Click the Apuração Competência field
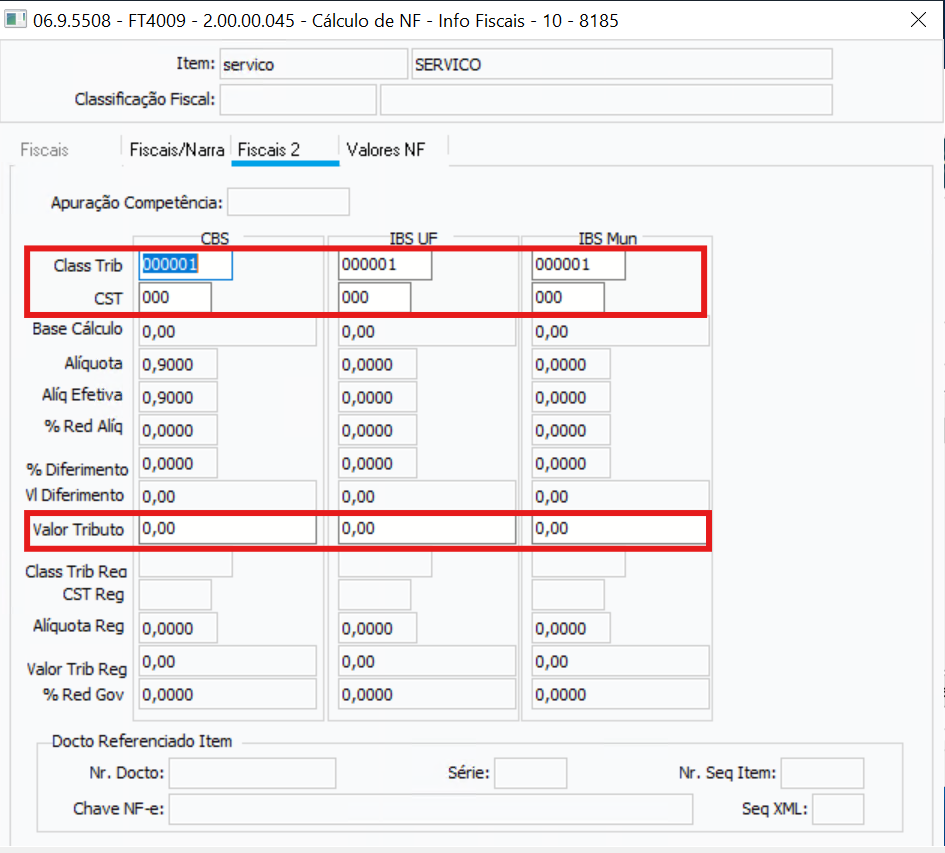Image resolution: width=945 pixels, height=853 pixels. (288, 202)
